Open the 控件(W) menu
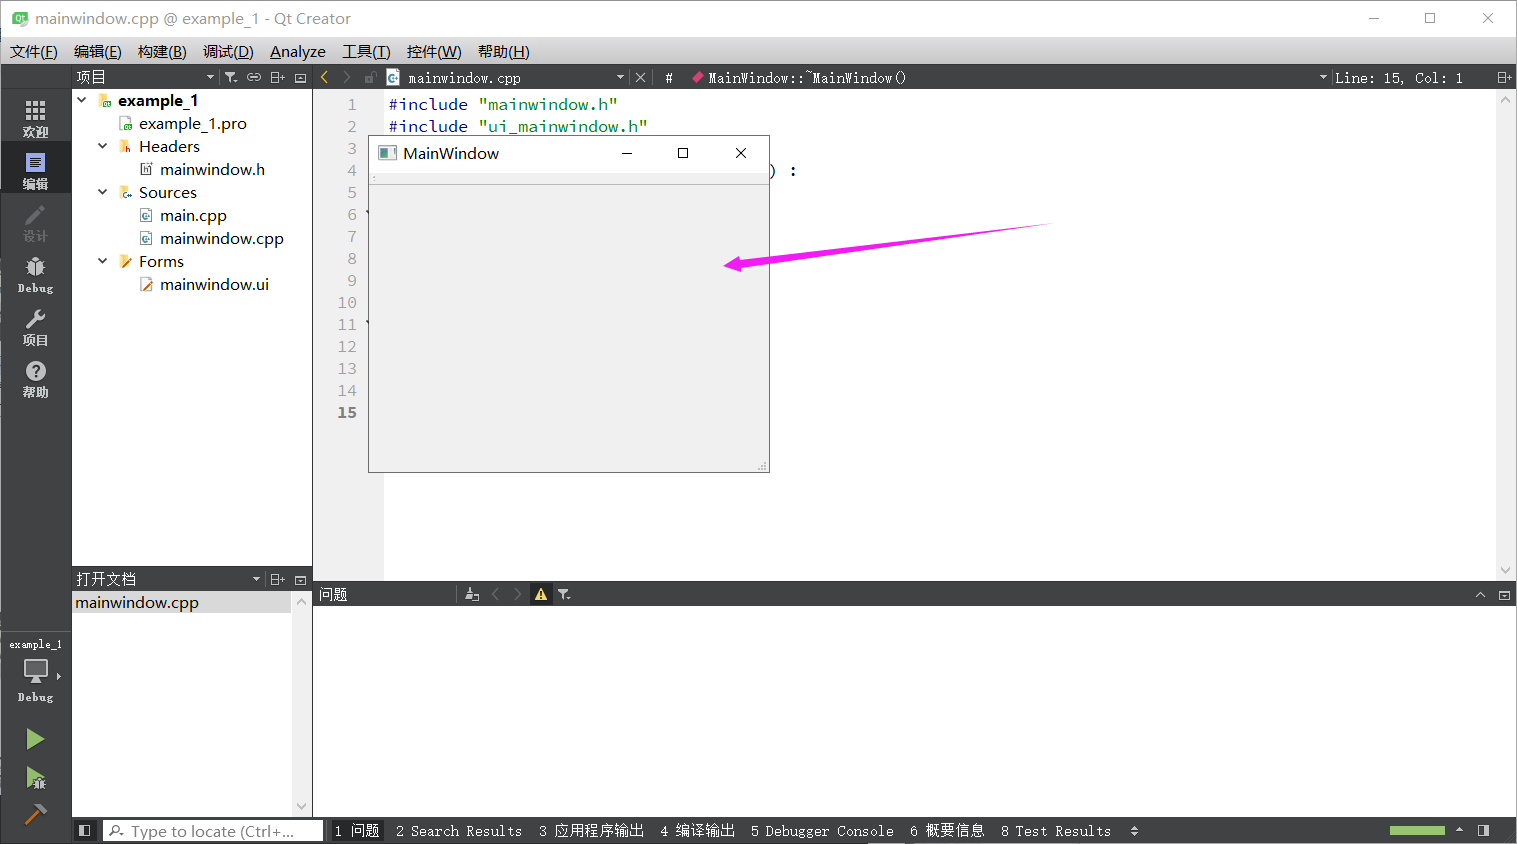 point(434,51)
